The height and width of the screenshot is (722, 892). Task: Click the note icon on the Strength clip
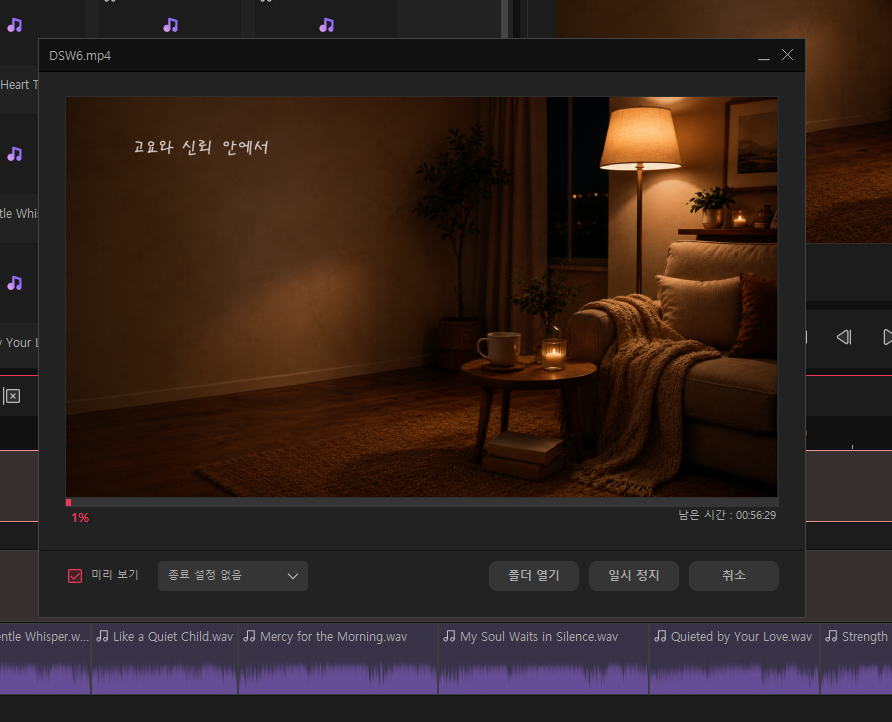[831, 636]
